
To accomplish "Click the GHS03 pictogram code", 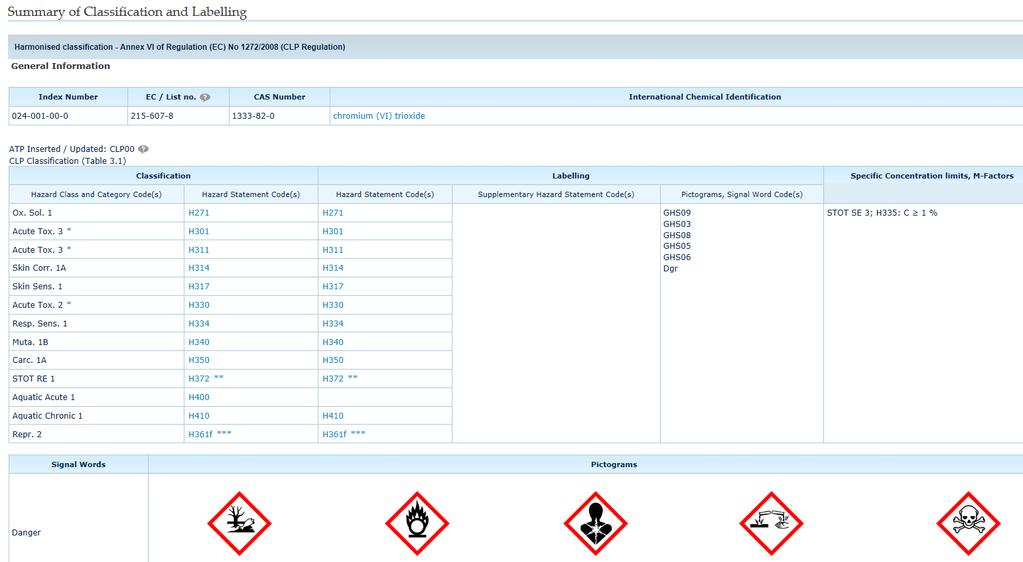I will tap(677, 224).
